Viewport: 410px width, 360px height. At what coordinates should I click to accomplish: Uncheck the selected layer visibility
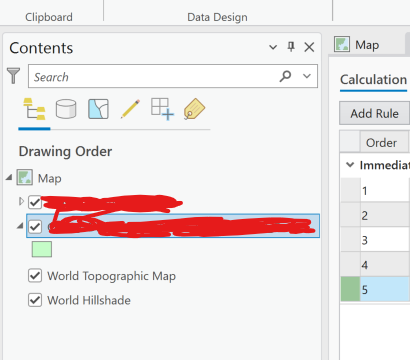pos(35,227)
